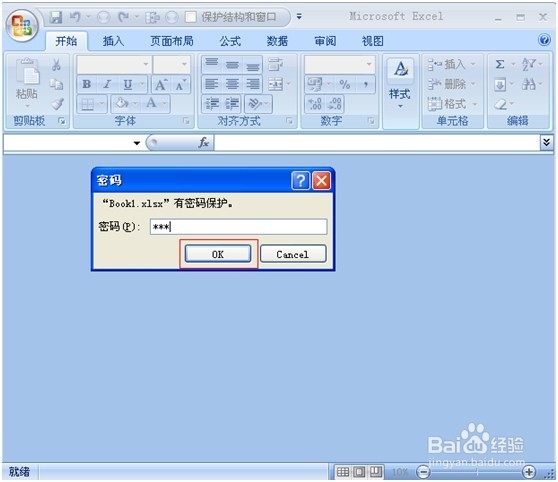Open the number format dropdown
Screen dimensions: 558x482
[x=369, y=64]
